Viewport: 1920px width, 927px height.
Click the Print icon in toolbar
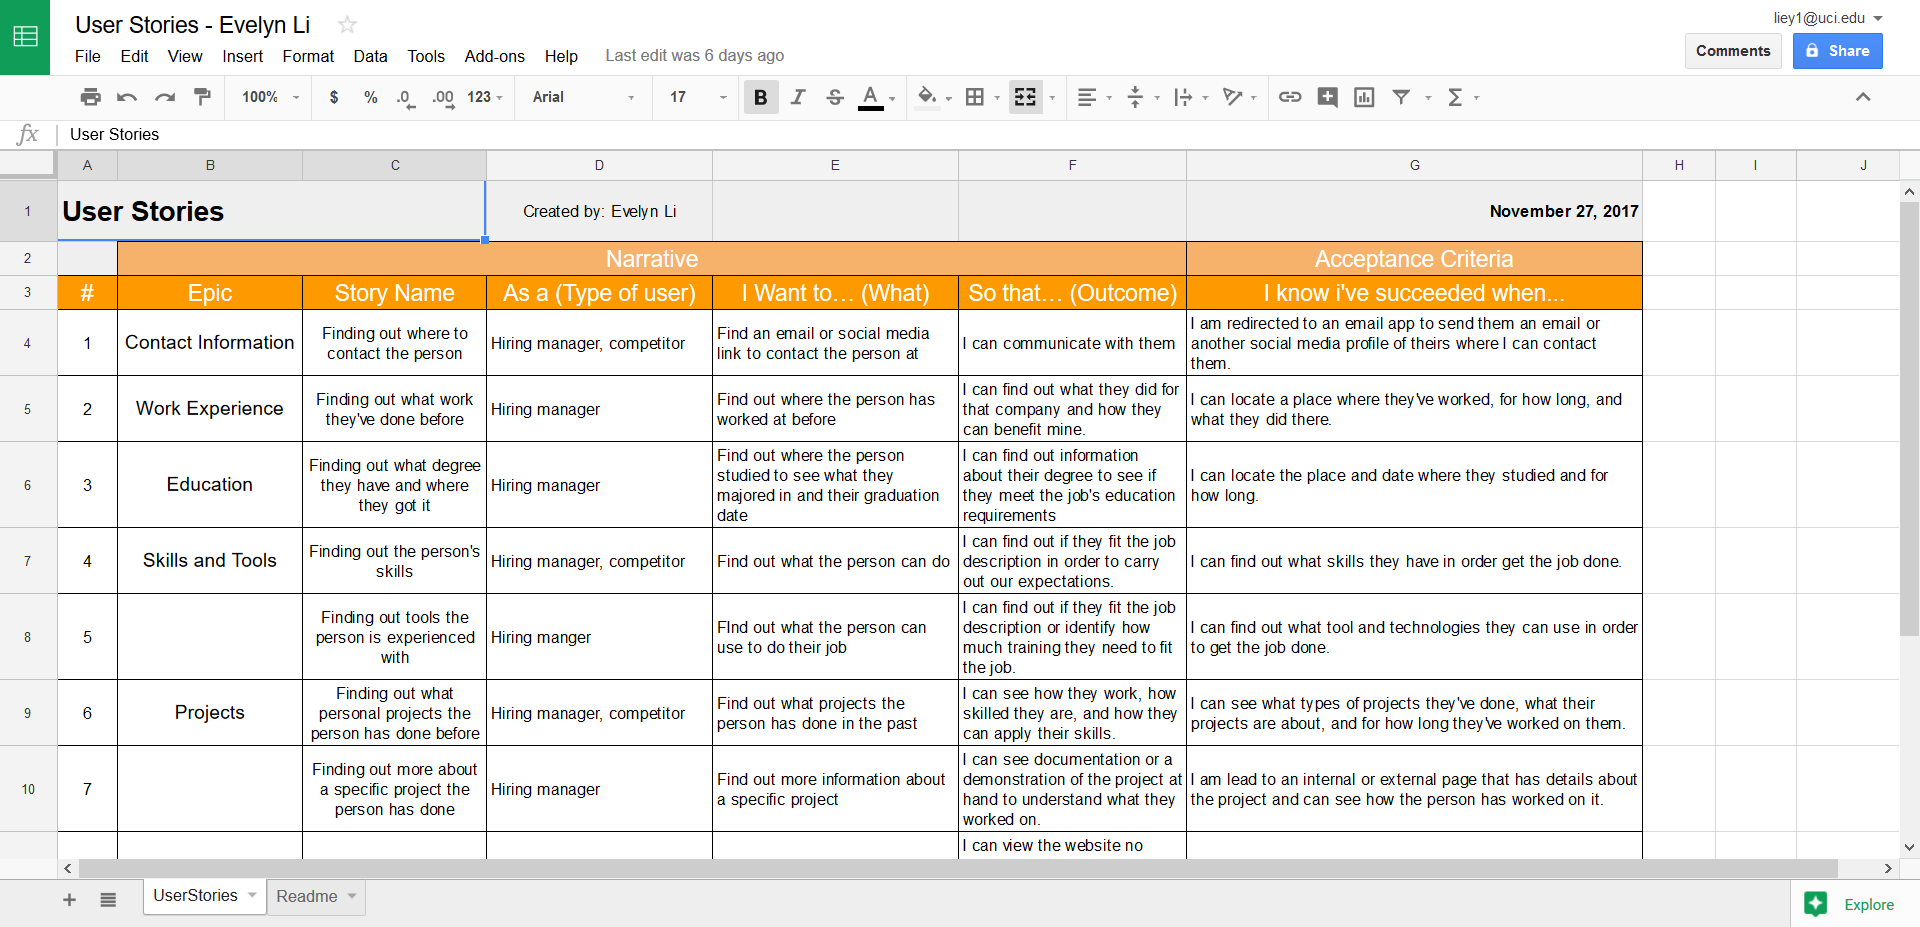(91, 97)
